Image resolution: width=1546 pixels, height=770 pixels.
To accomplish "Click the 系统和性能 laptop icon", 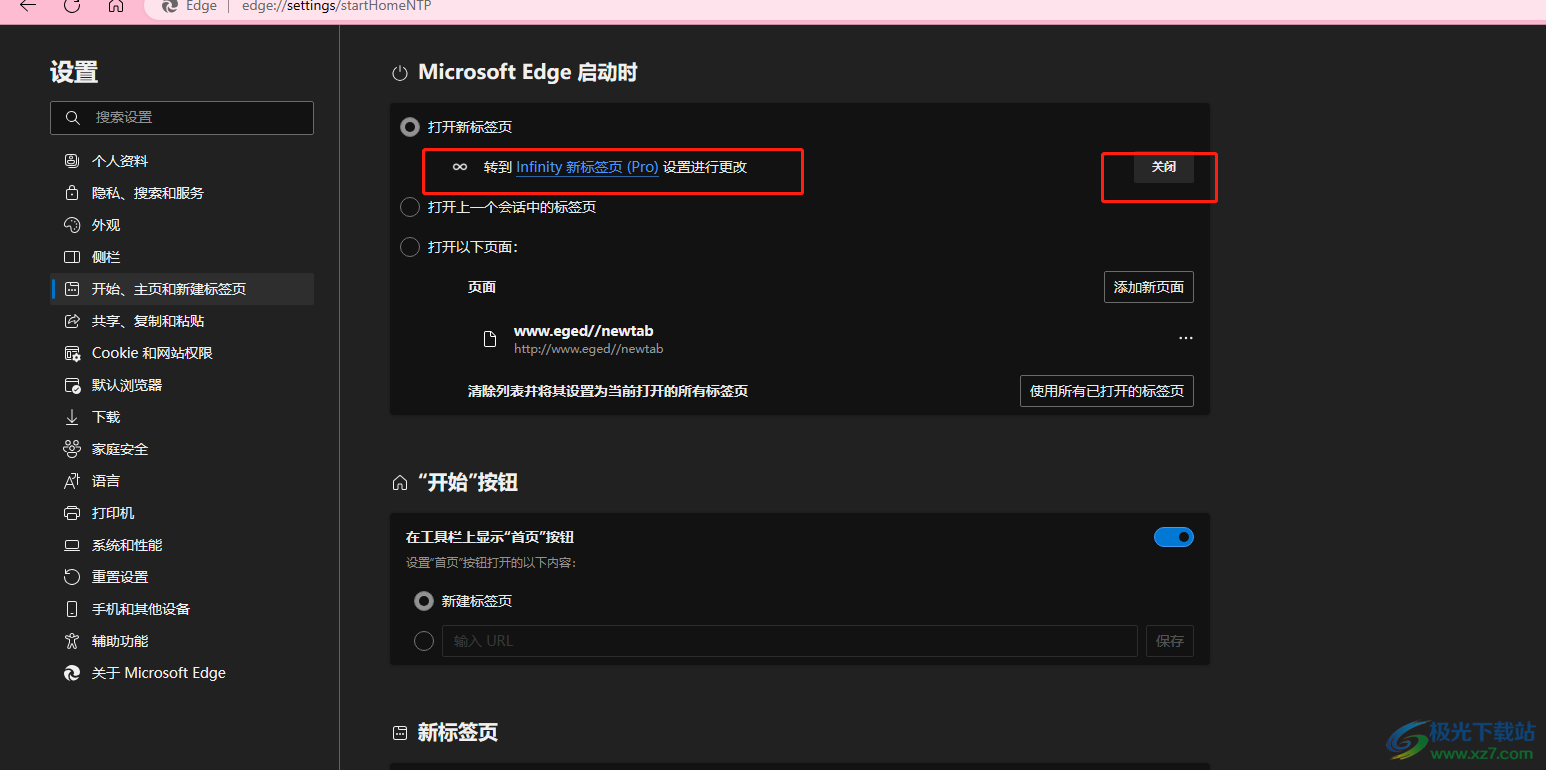I will (x=72, y=545).
